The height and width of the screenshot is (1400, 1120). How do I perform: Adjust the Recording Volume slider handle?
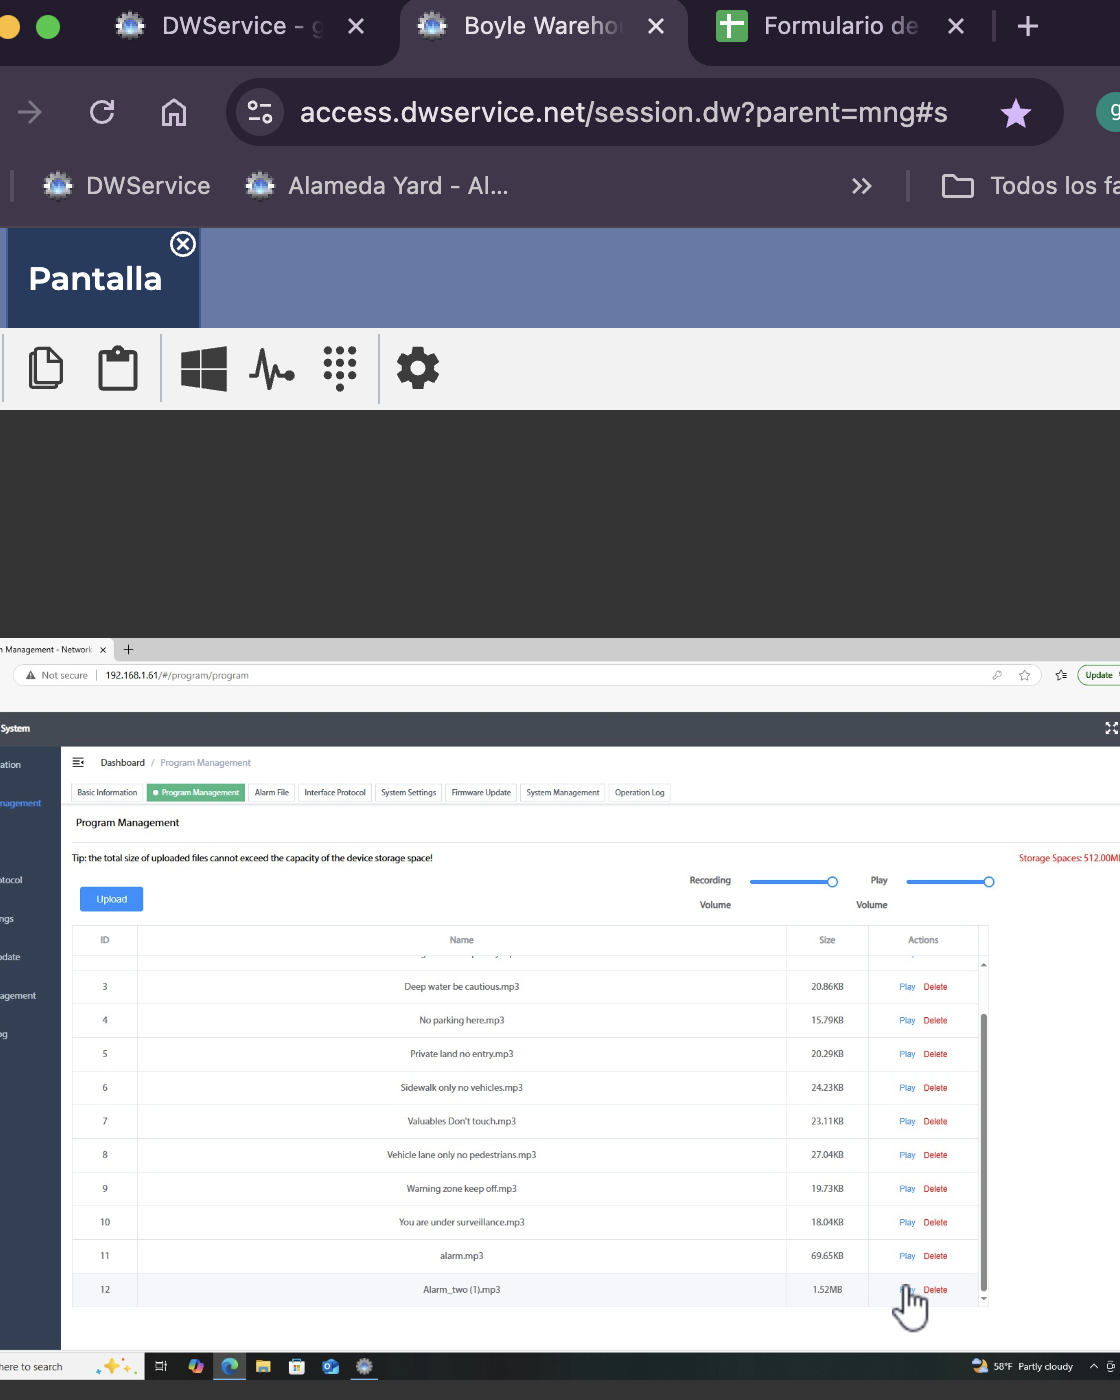pyautogui.click(x=832, y=882)
